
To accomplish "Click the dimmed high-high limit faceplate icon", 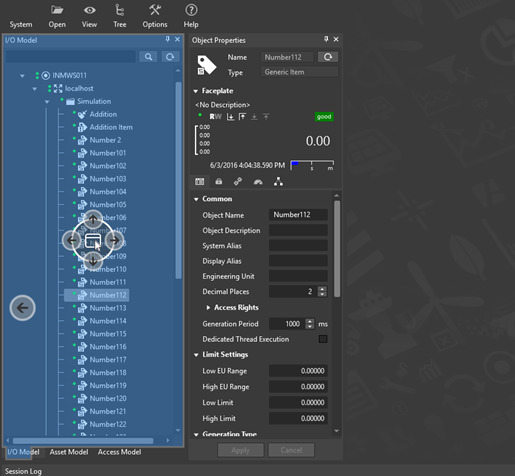I will [x=266, y=117].
